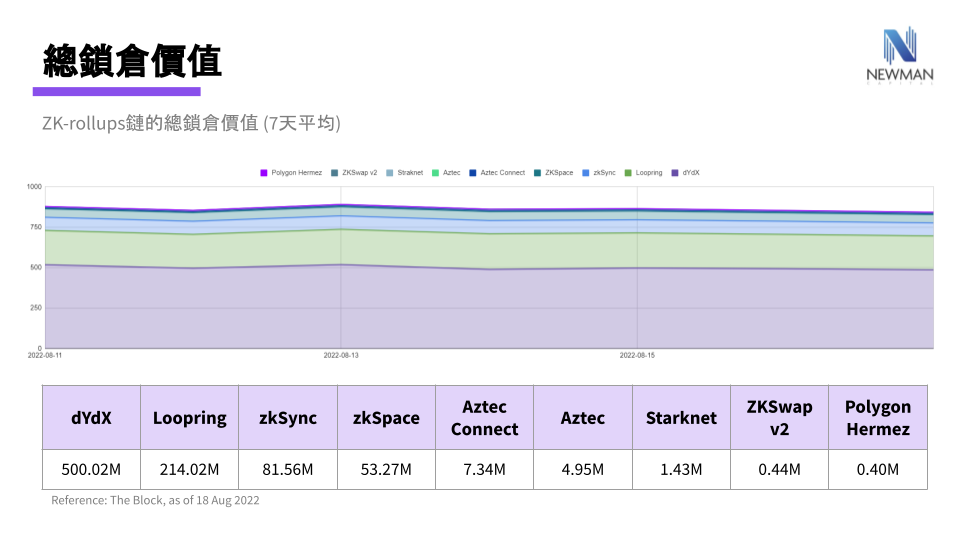Click the 0.40M value cell

coord(878,470)
